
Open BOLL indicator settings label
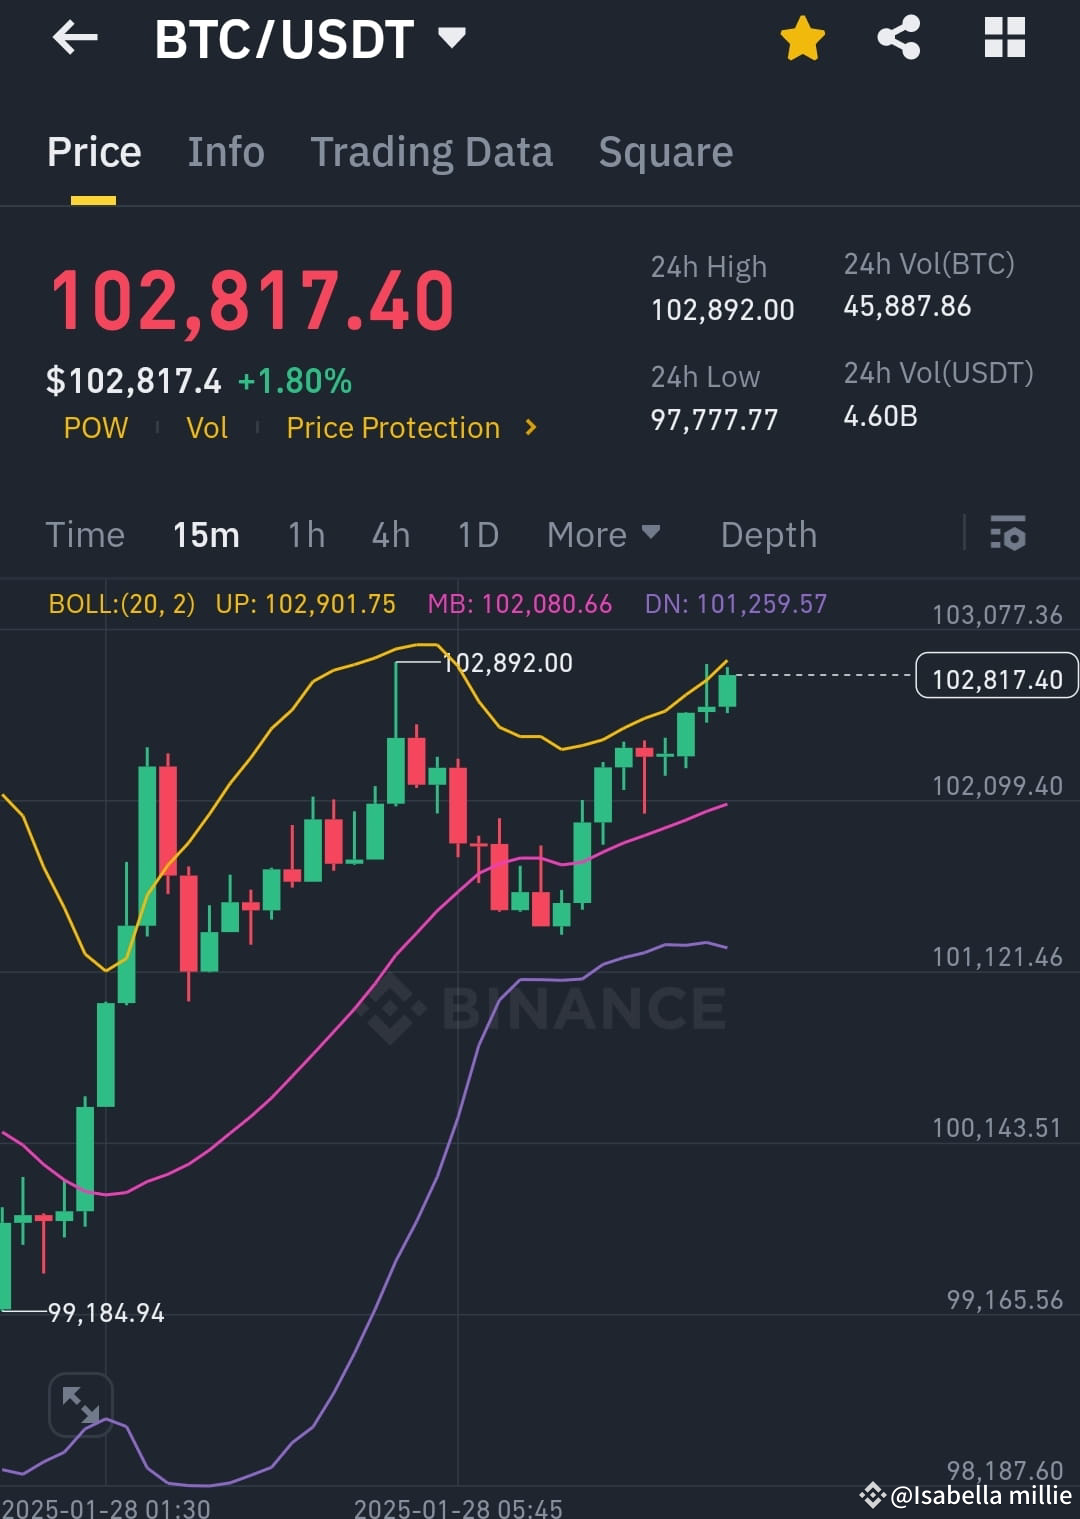click(121, 604)
